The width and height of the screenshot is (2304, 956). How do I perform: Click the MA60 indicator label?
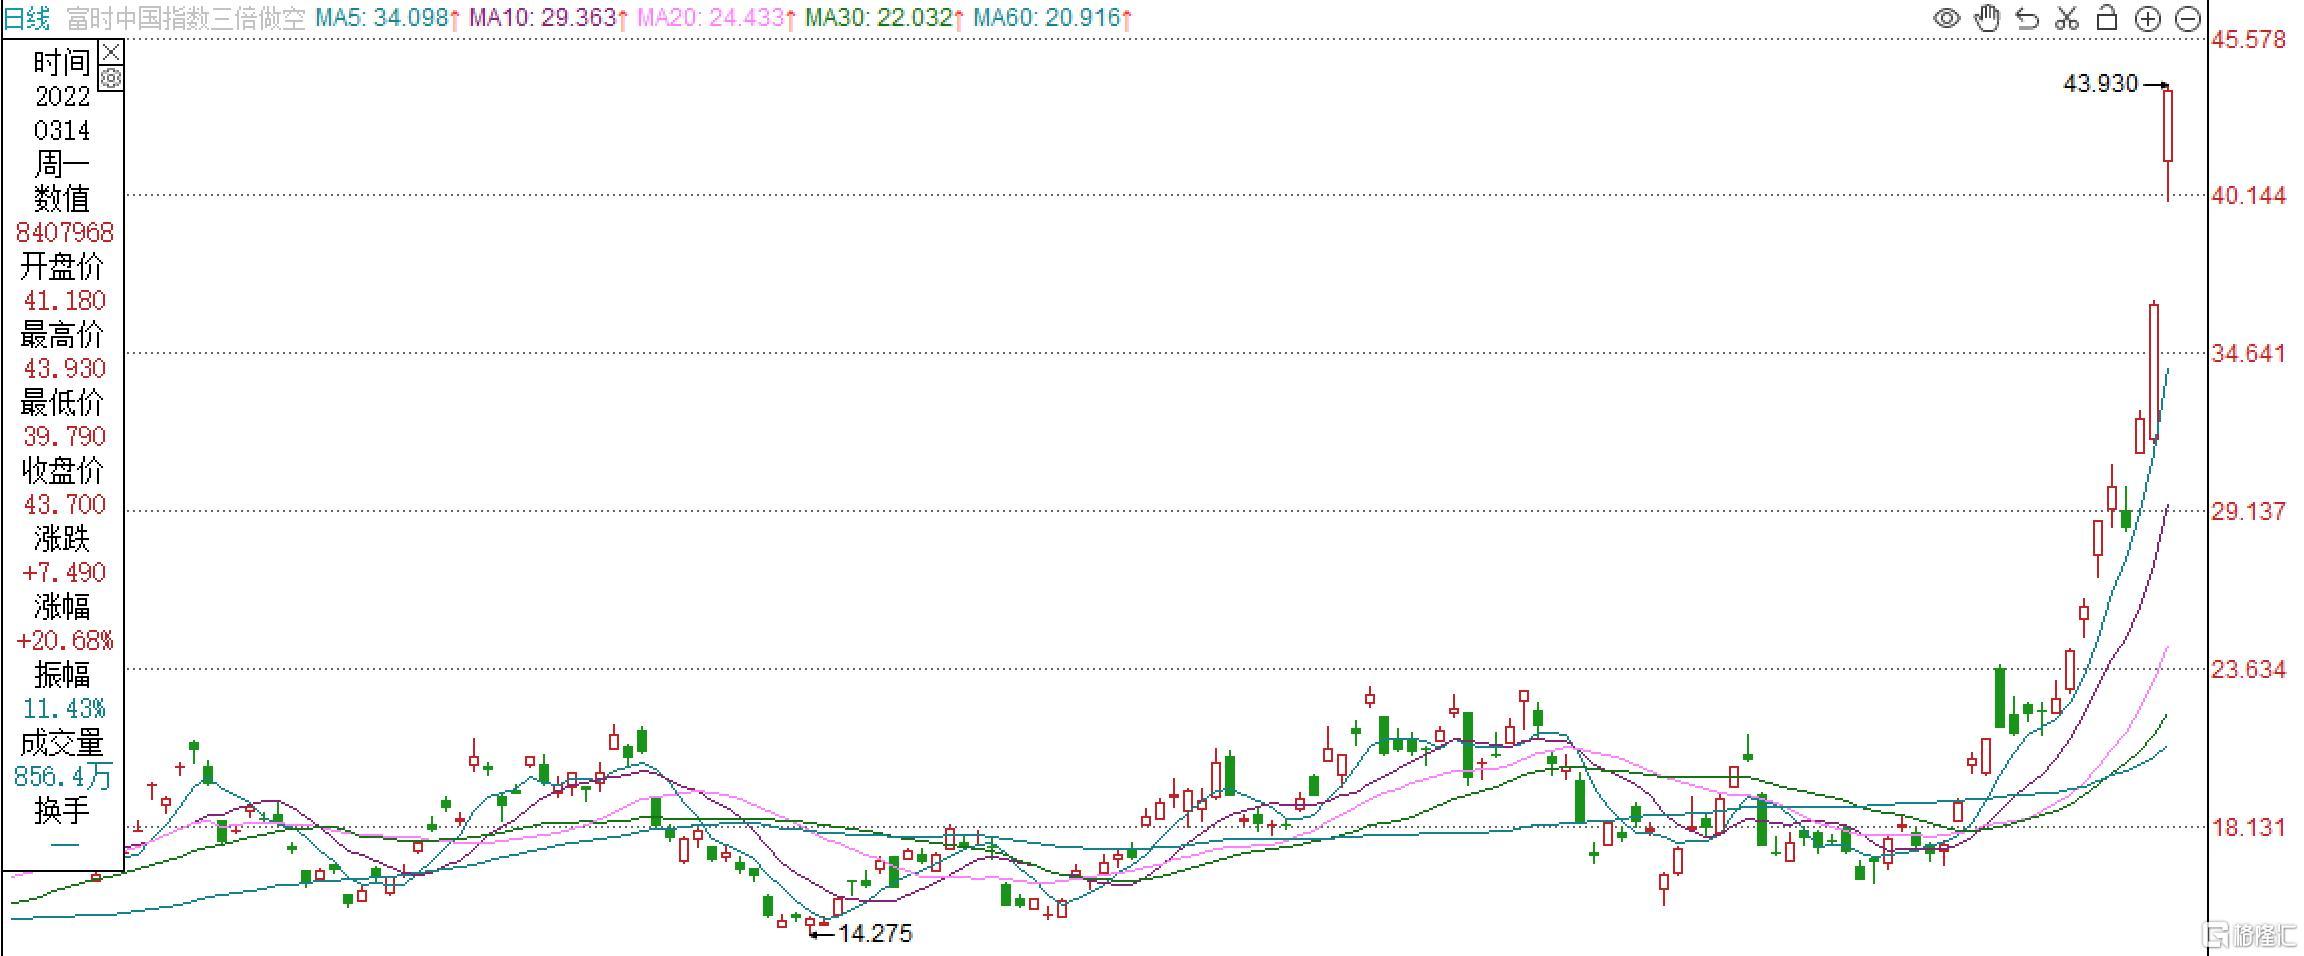coord(1052,18)
